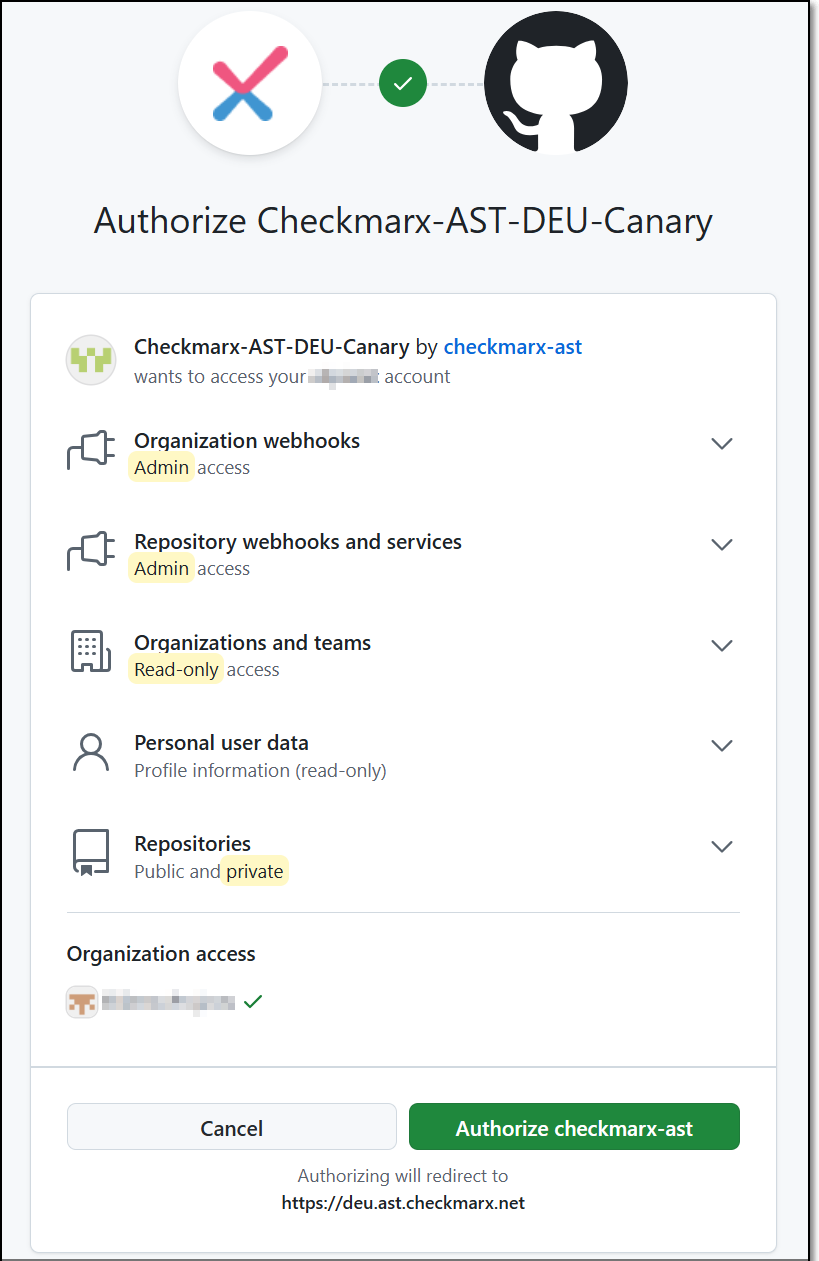Click the Authorize checkmarx-ast button
Viewport: 819px width, 1261px height.
point(574,1127)
